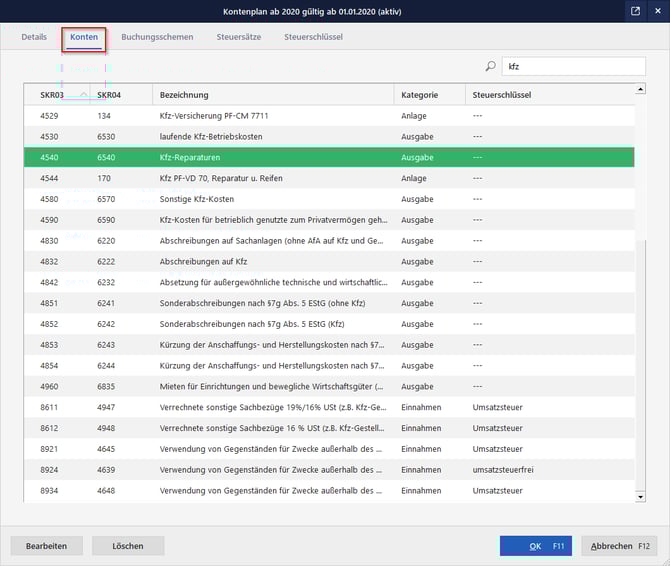Click the umsatzsteuerfrei cell in row 8924

tap(503, 470)
